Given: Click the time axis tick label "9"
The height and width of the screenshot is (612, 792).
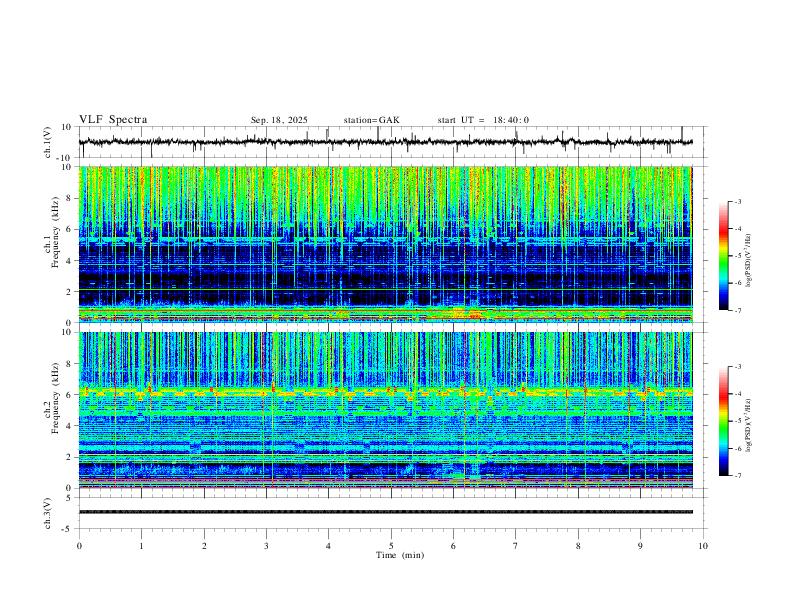Looking at the screenshot, I should pyautogui.click(x=640, y=546).
